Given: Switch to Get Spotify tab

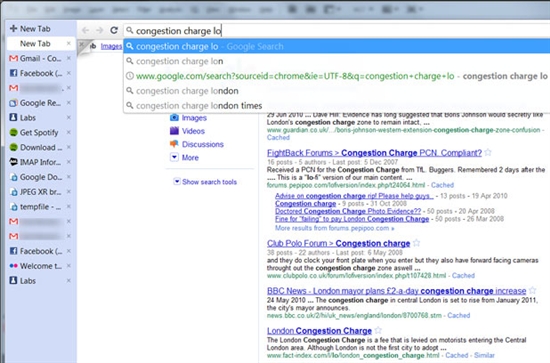Looking at the screenshot, I should click(34, 133).
